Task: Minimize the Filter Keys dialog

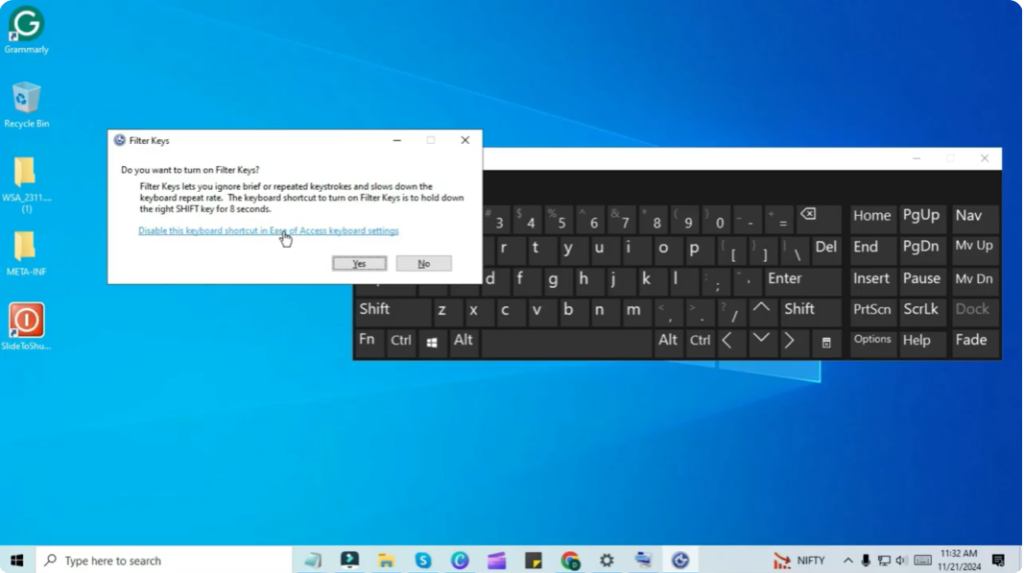Action: 397,140
